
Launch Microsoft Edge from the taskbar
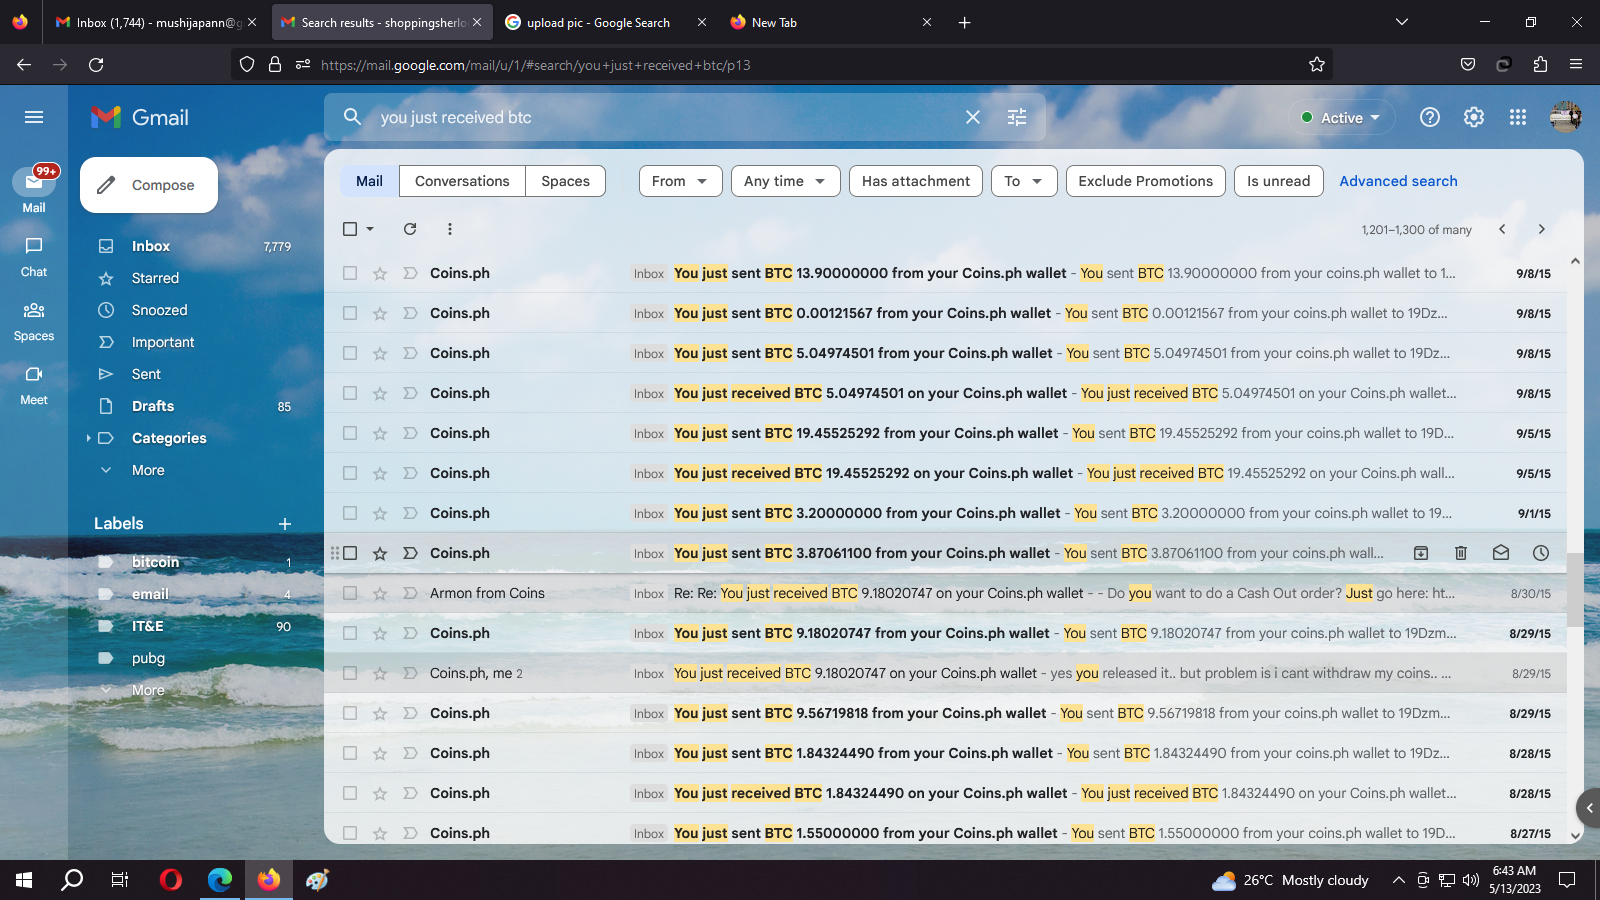220,880
